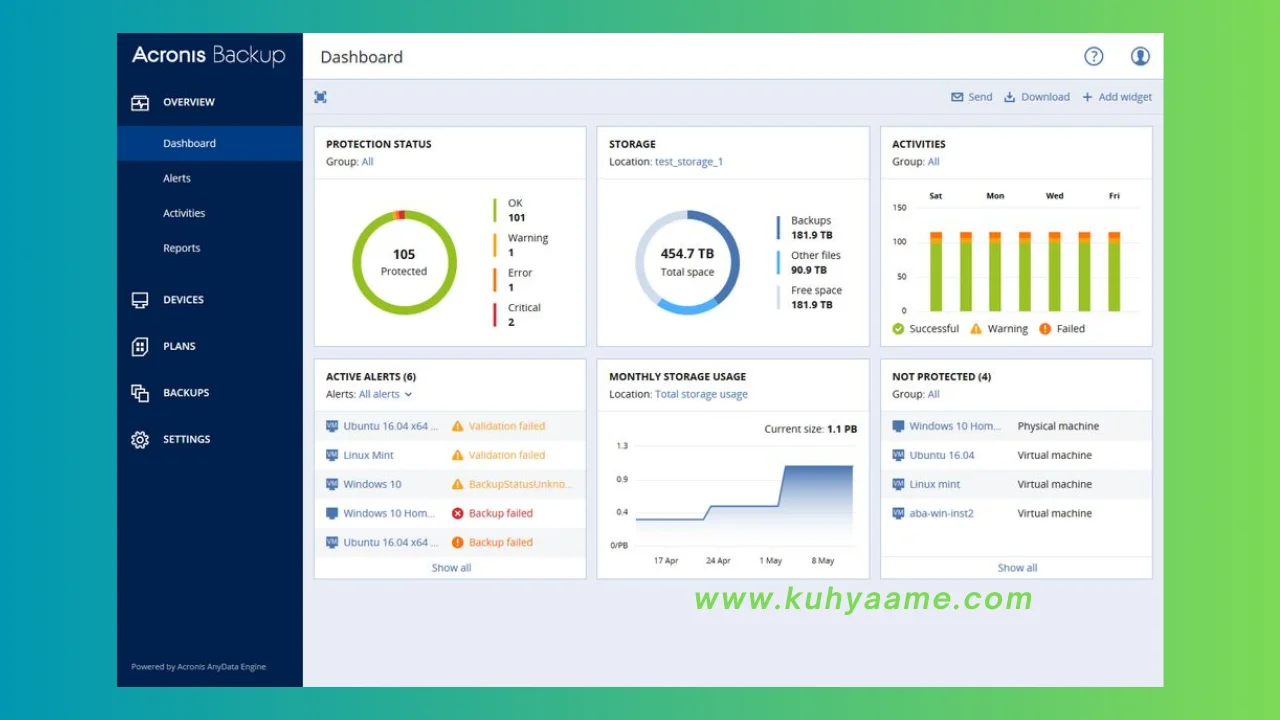Click the green OK legend color bar

[x=494, y=210]
